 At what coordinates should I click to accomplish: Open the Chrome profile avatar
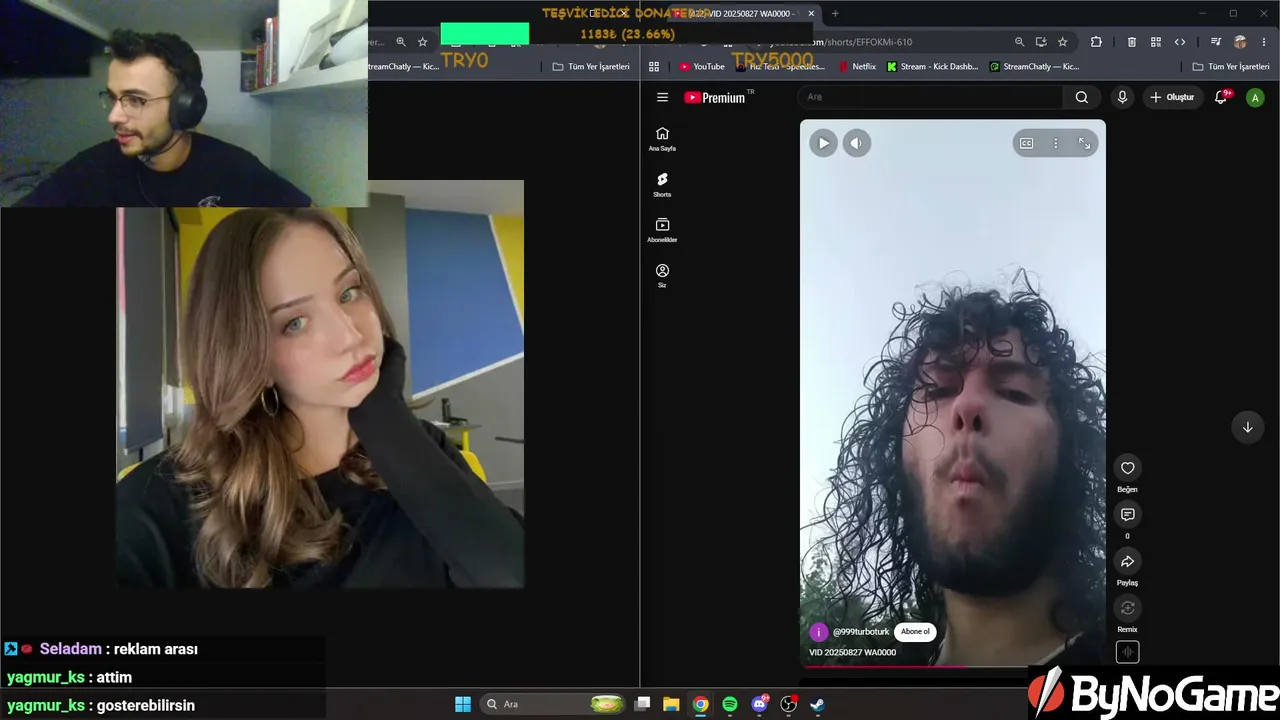tap(1240, 42)
